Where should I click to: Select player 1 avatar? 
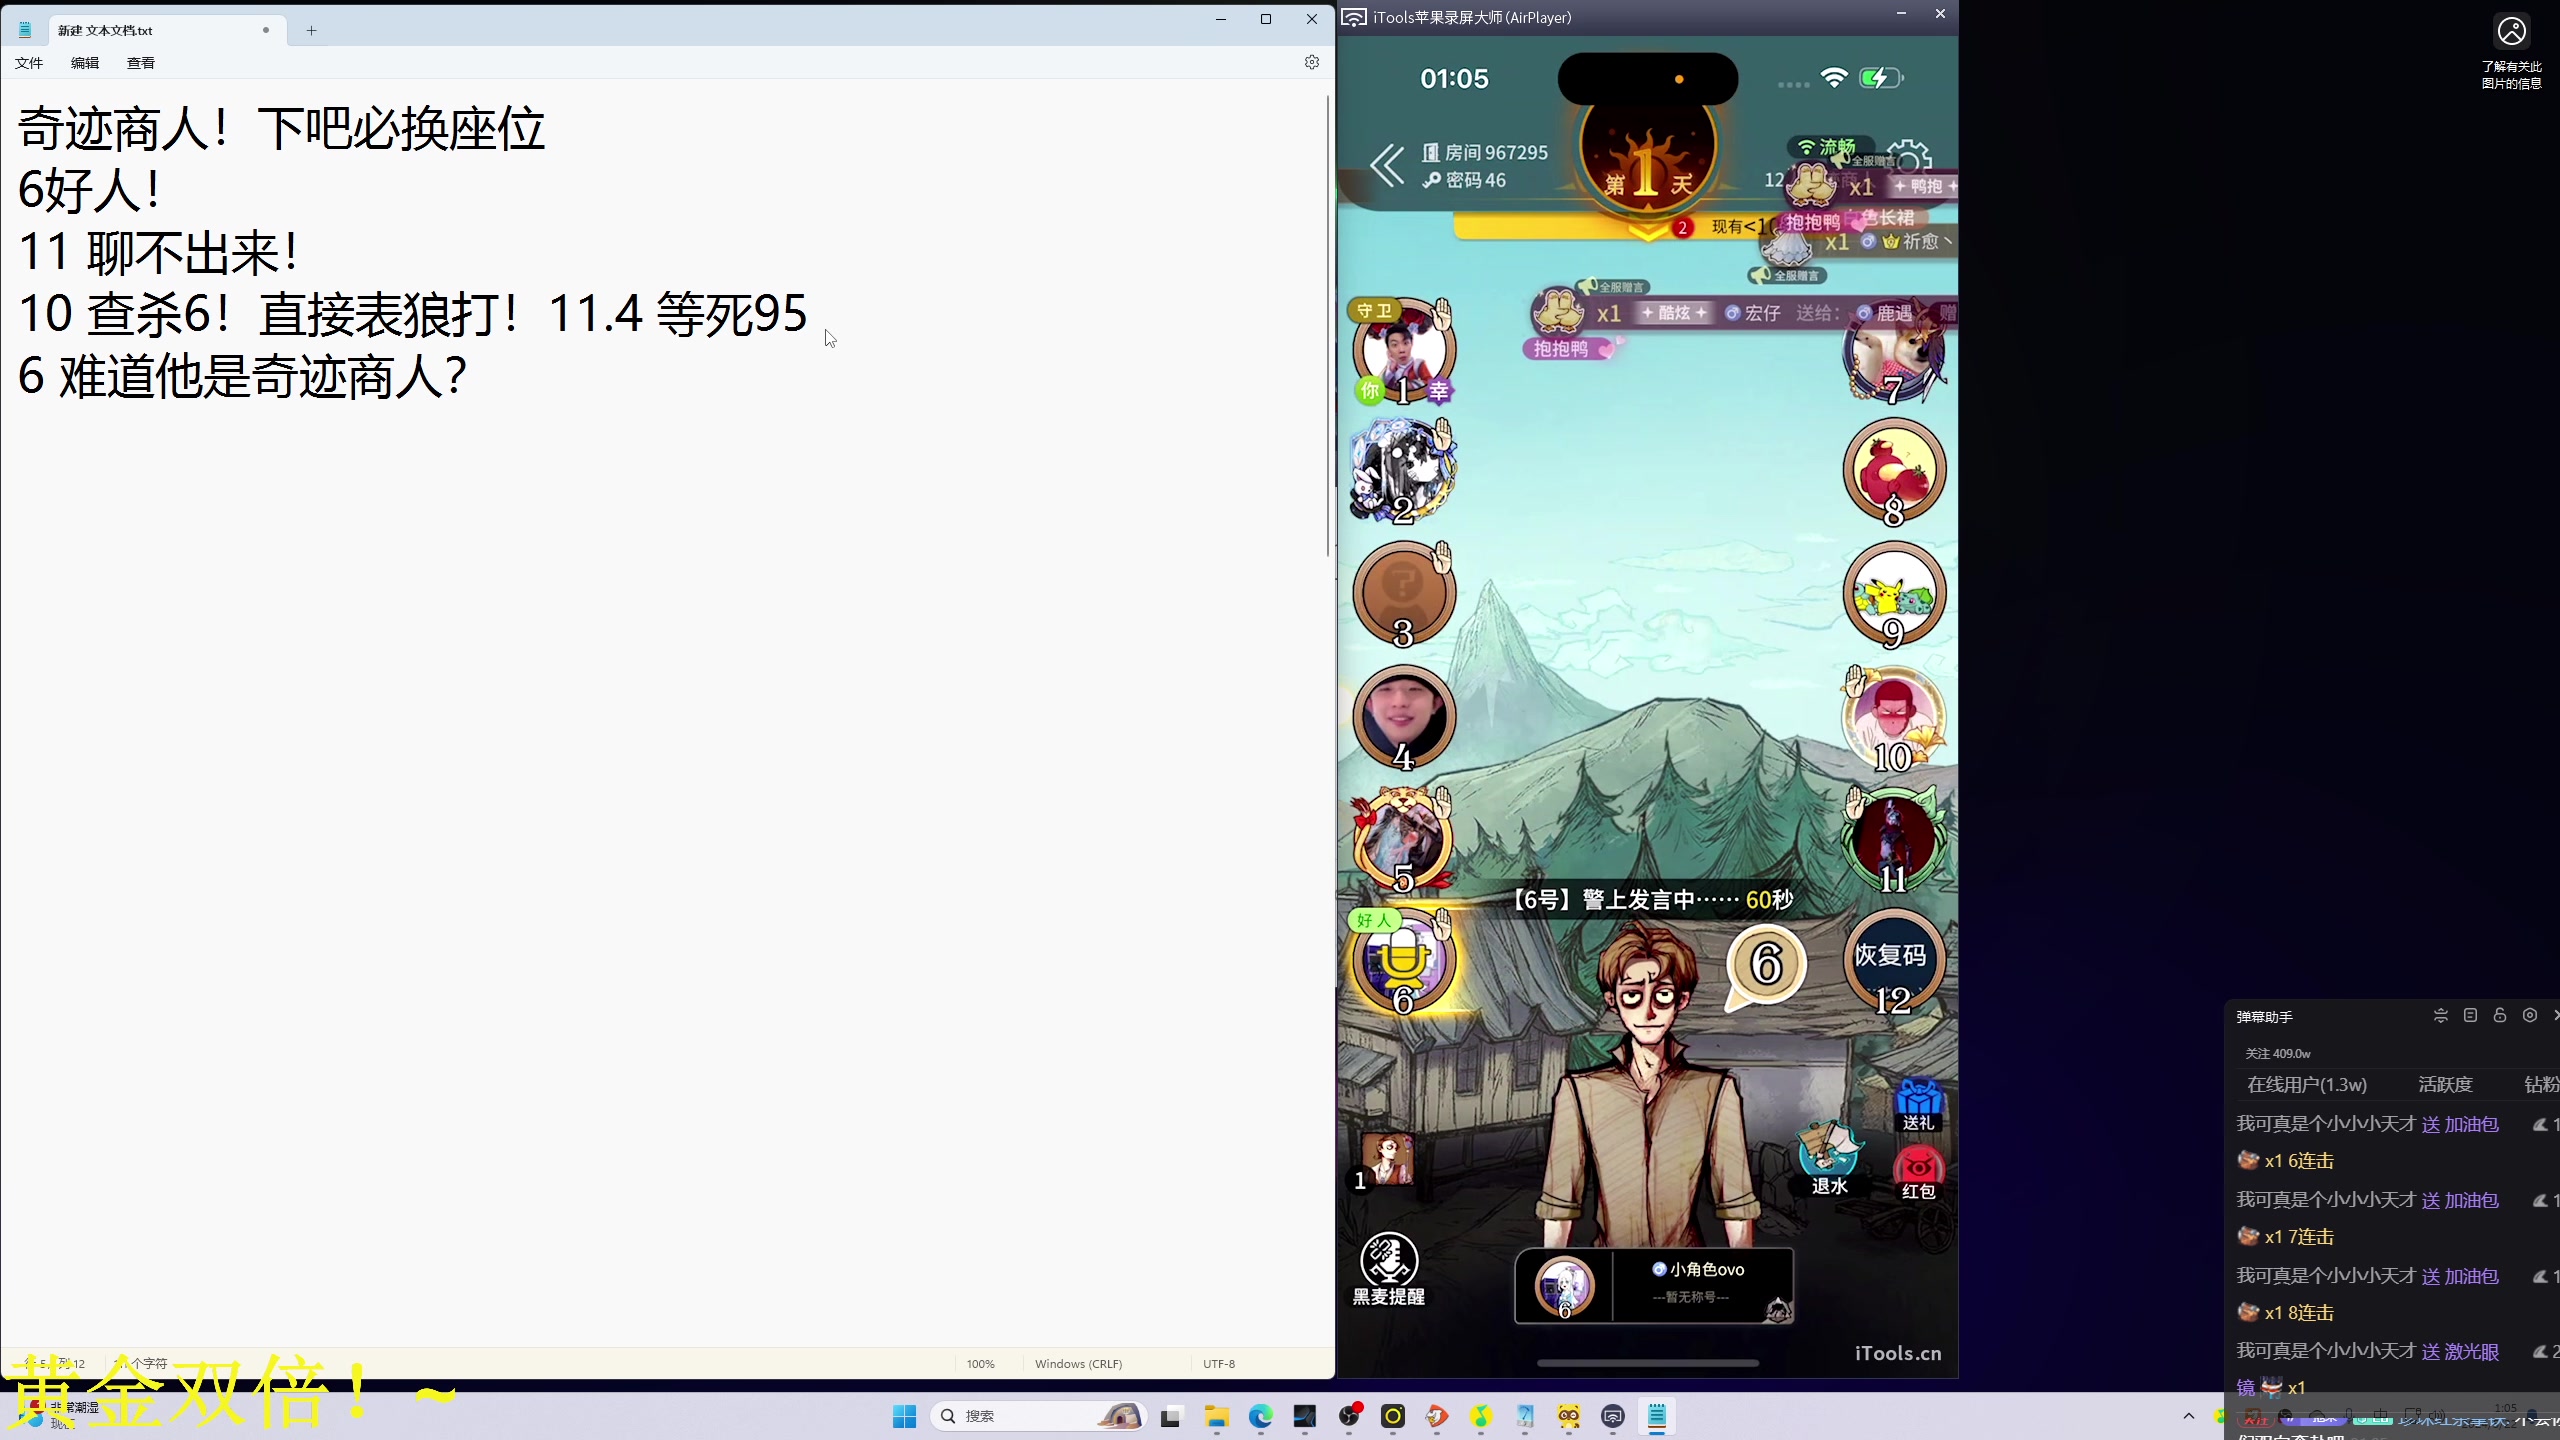1403,351
